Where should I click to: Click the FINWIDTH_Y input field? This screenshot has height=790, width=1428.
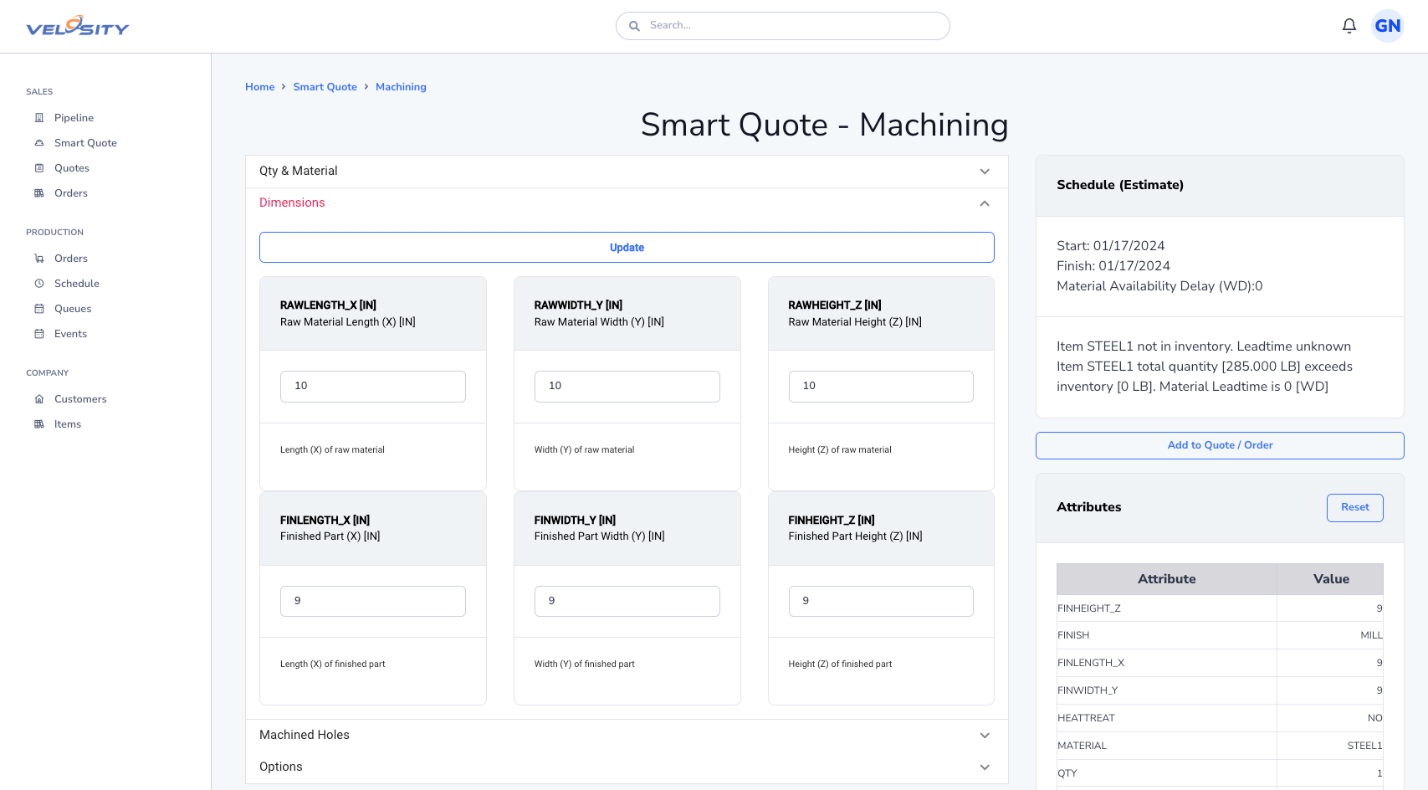tap(627, 601)
